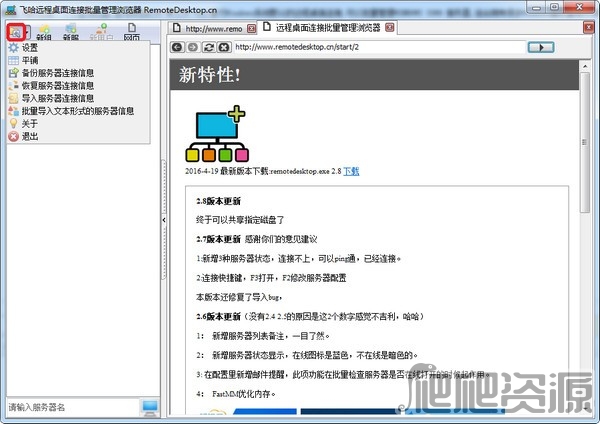Click the 2.8版本更新 heading text
This screenshot has height=424, width=600.
[x=218, y=201]
